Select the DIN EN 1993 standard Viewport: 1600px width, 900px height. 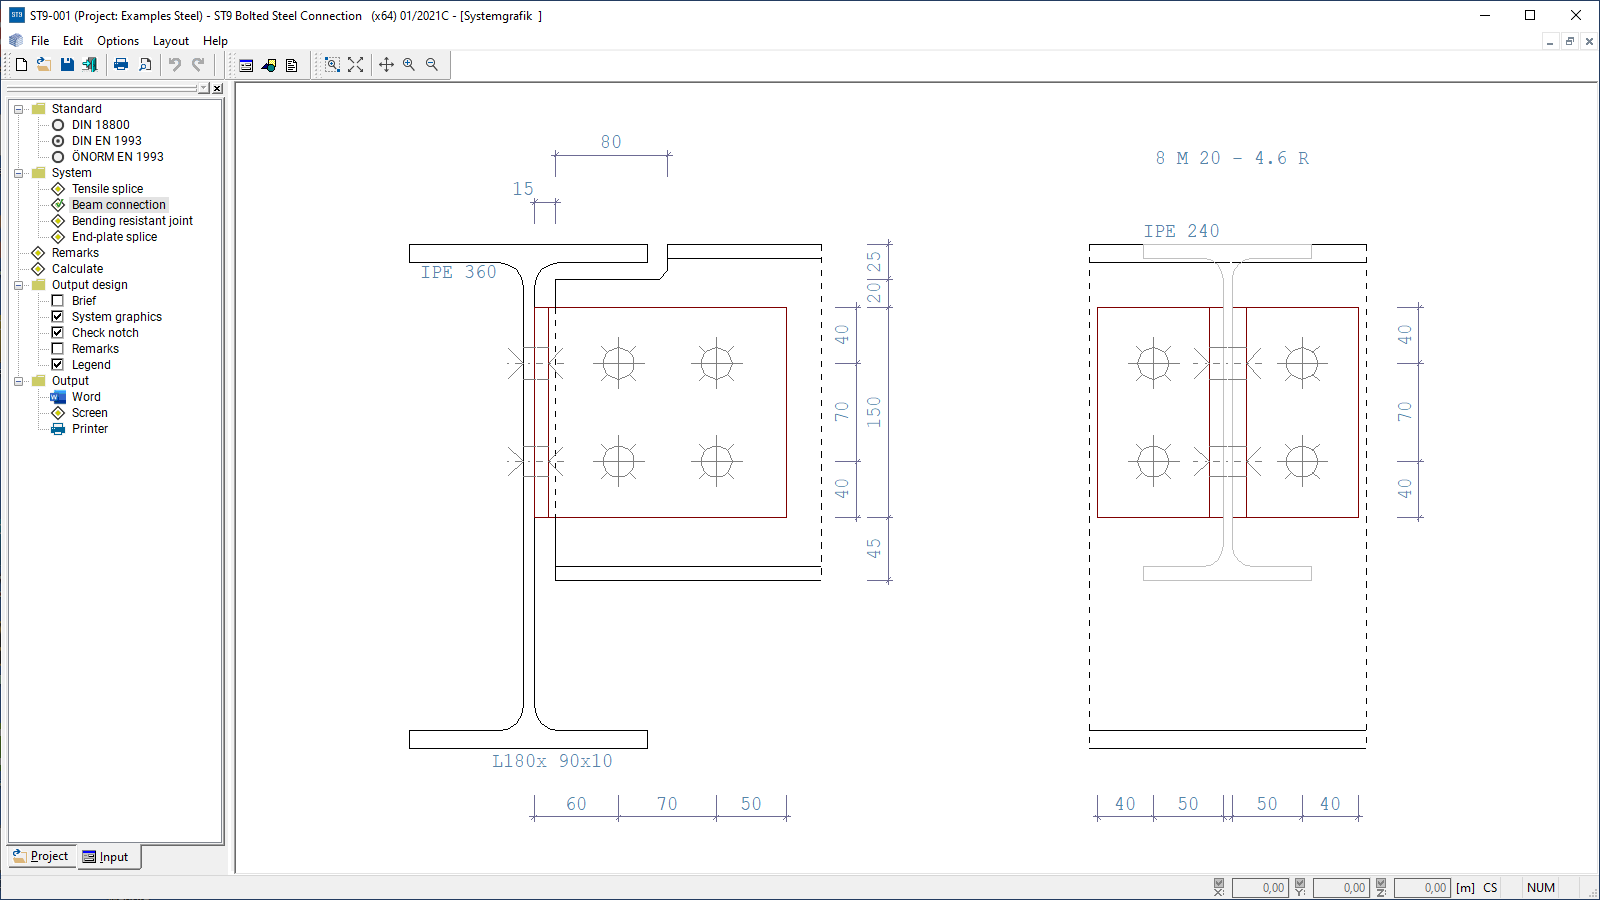58,141
